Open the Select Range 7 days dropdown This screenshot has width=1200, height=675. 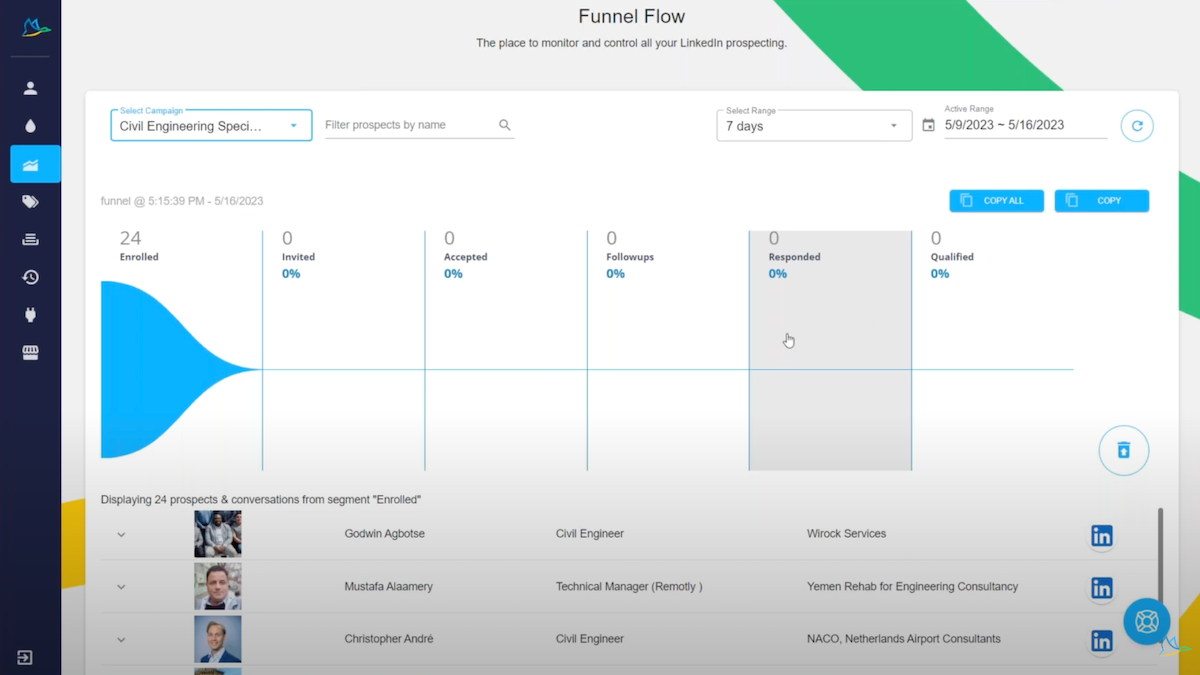click(814, 125)
